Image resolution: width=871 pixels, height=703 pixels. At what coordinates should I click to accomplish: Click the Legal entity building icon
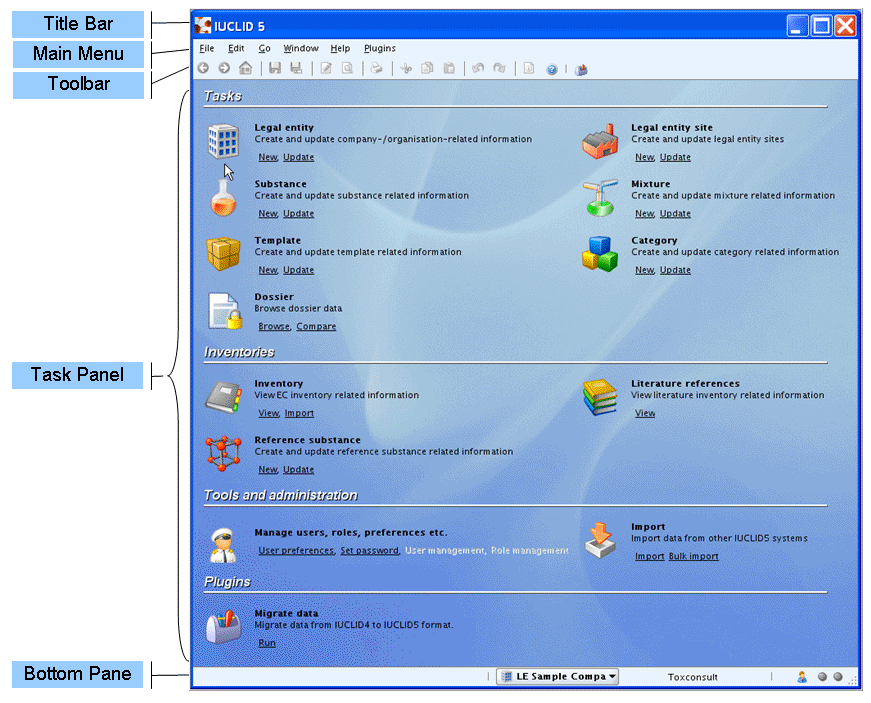pyautogui.click(x=223, y=141)
